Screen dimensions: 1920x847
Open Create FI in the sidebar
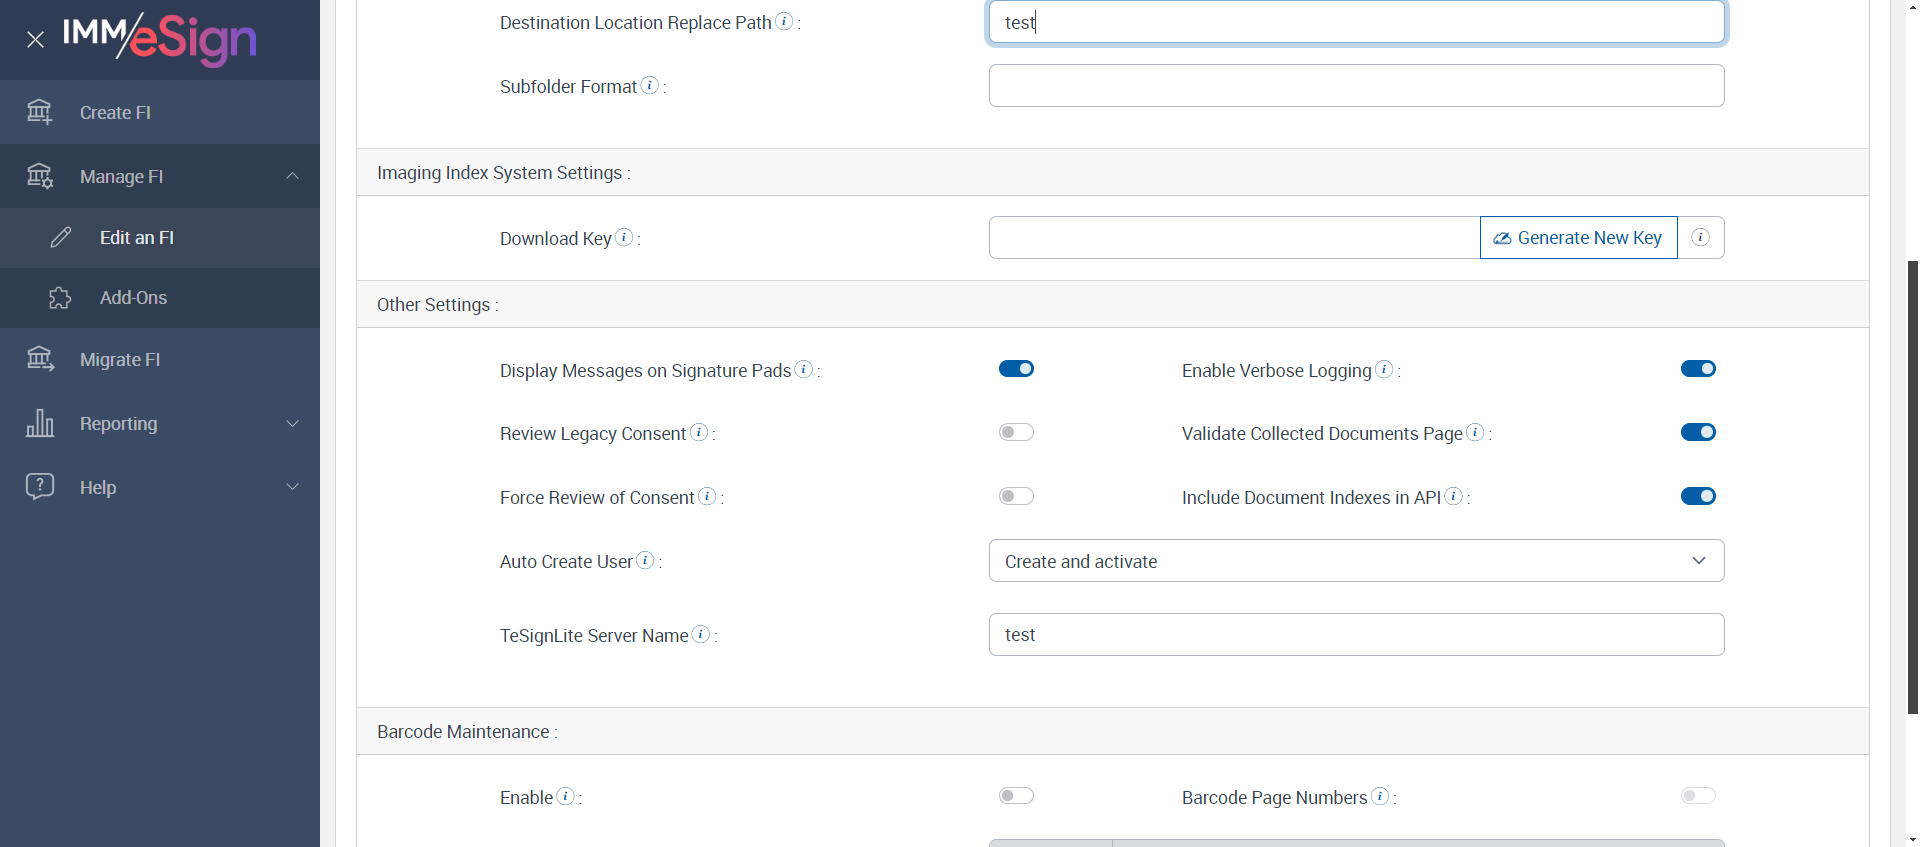(115, 113)
